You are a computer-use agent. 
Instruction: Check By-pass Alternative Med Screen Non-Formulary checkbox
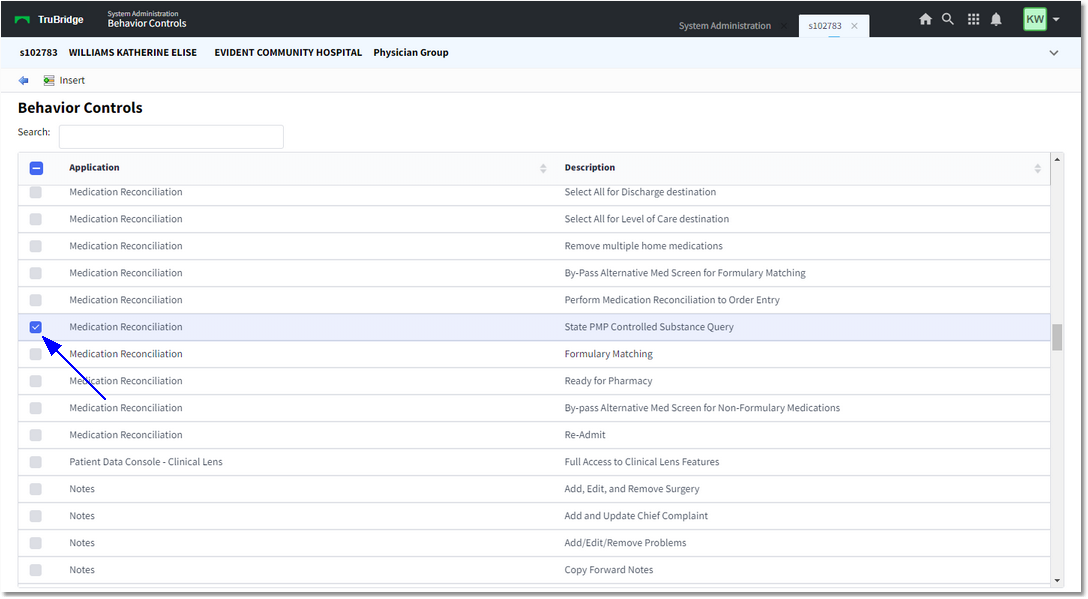(35, 408)
